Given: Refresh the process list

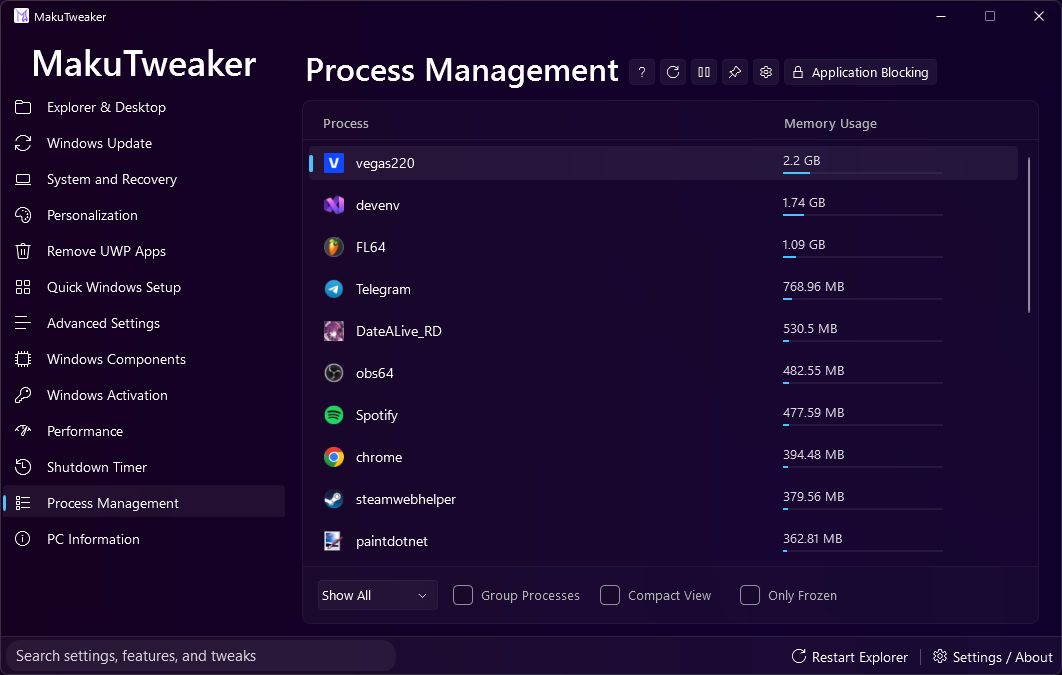Looking at the screenshot, I should coord(673,72).
